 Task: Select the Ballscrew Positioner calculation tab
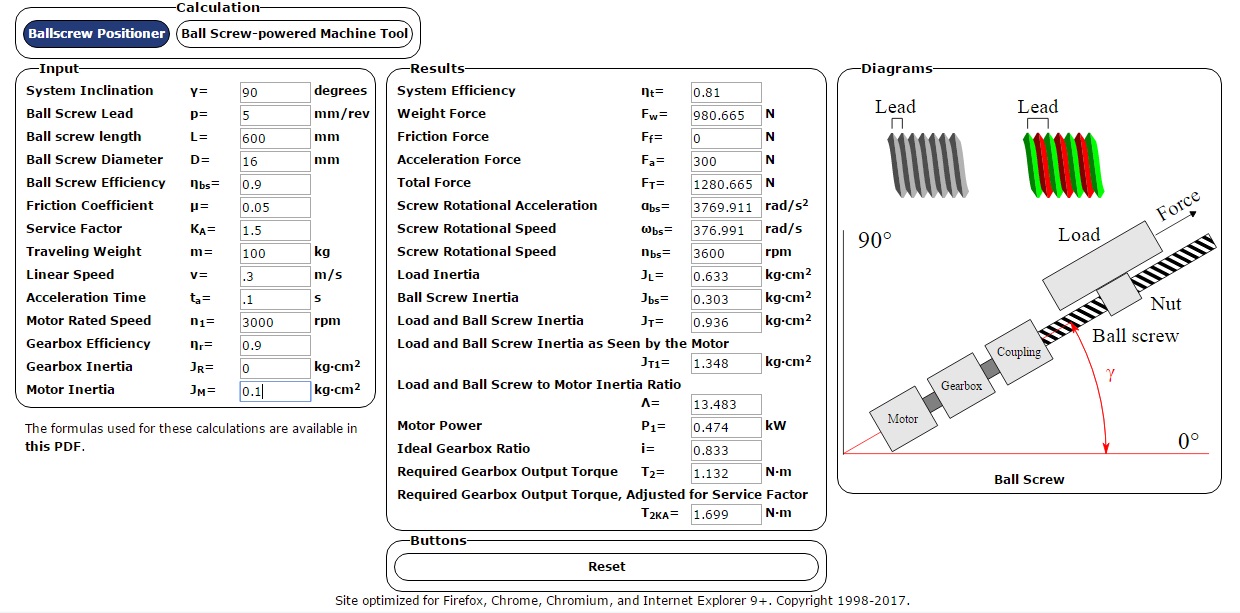click(x=97, y=33)
